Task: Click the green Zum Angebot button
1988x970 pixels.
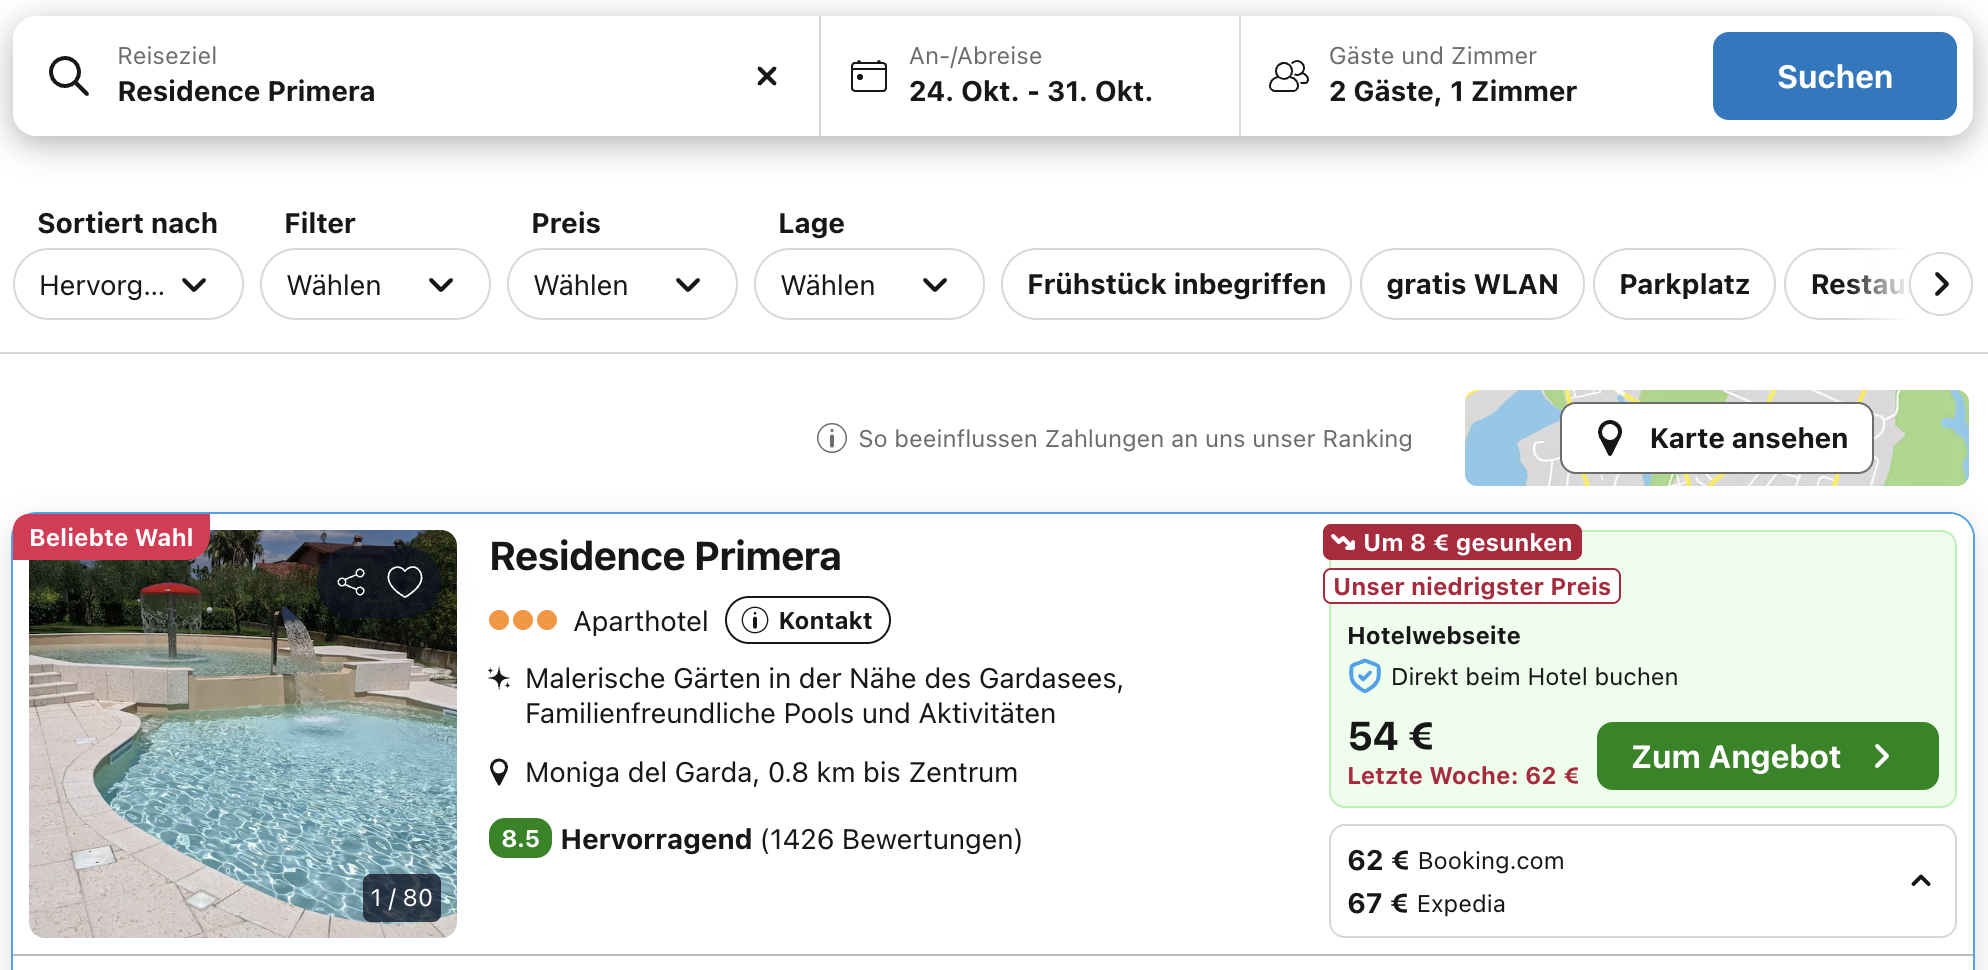Action: tap(1766, 756)
